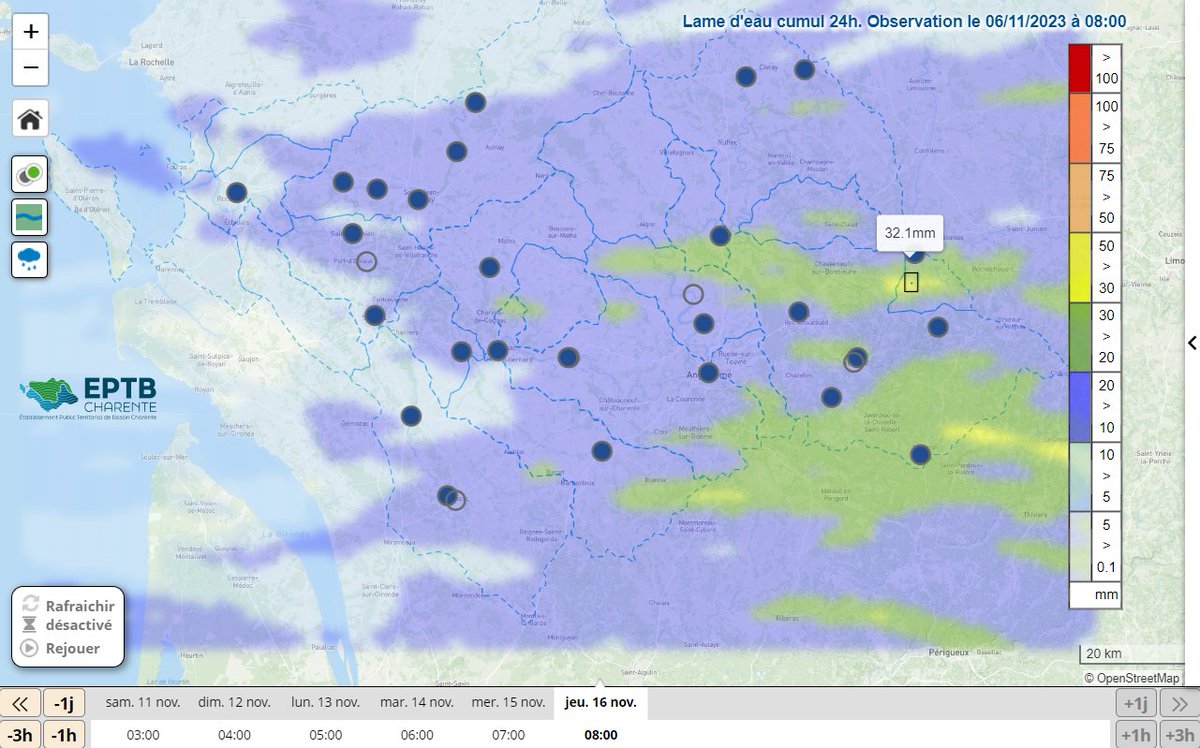Screen dimensions: 1200x748
Task: Go back one day with -1j
Action: (65, 703)
